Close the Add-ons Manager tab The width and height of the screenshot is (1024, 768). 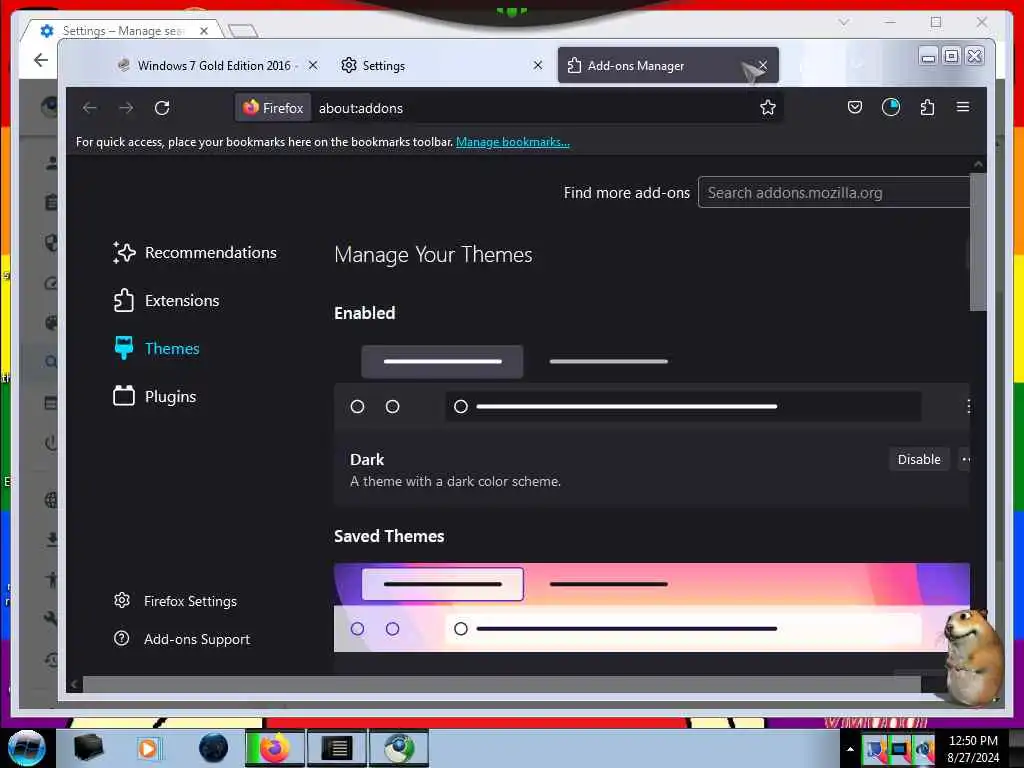pos(762,65)
